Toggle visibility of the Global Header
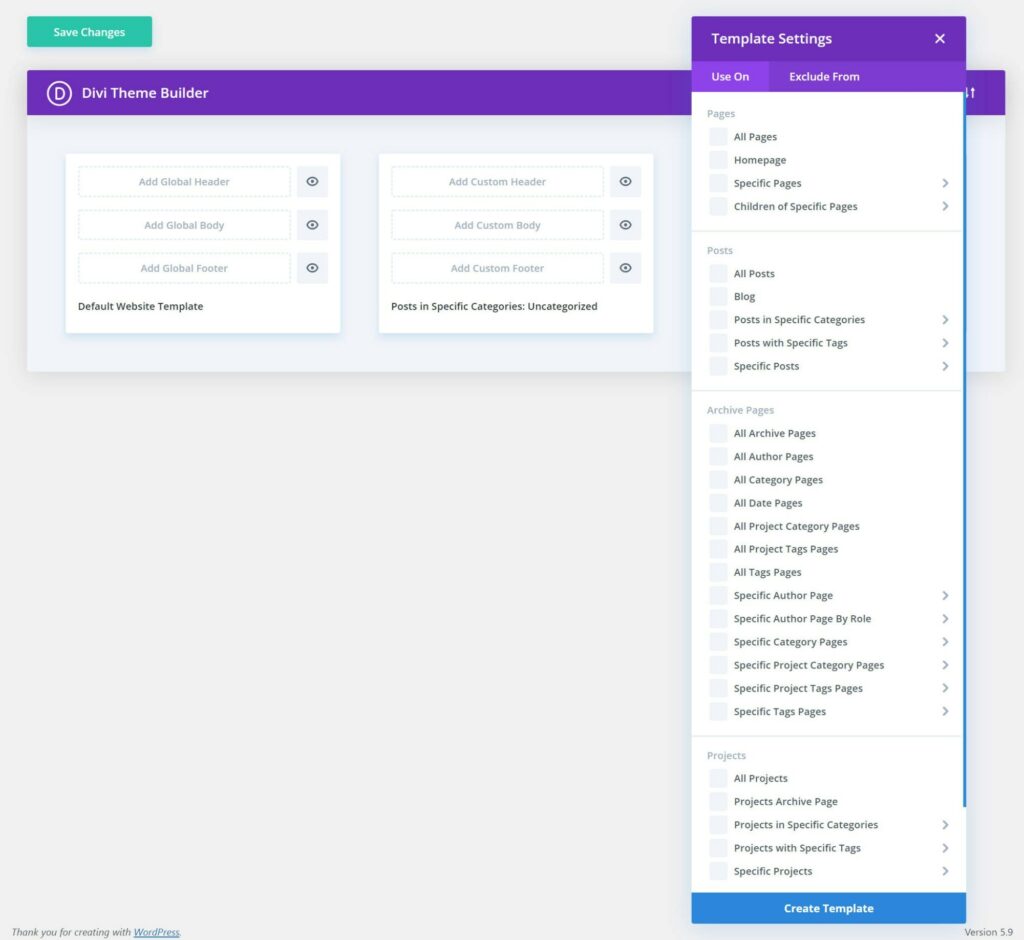 (312, 182)
